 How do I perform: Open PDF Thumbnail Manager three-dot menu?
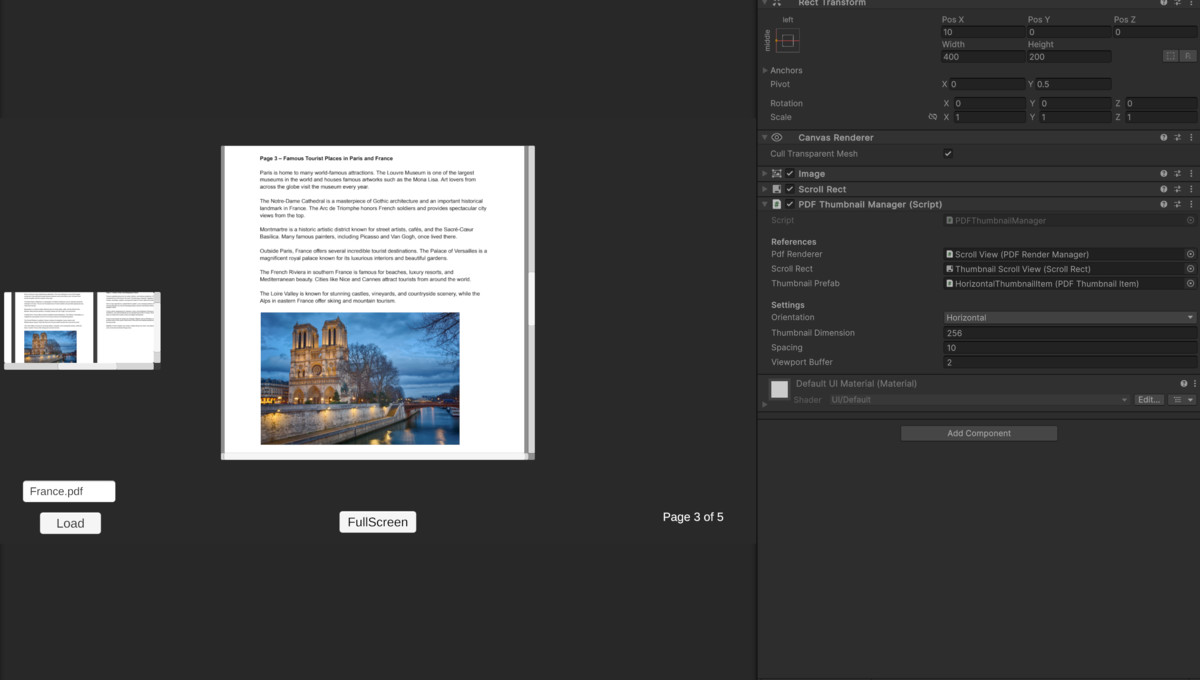tap(1191, 204)
